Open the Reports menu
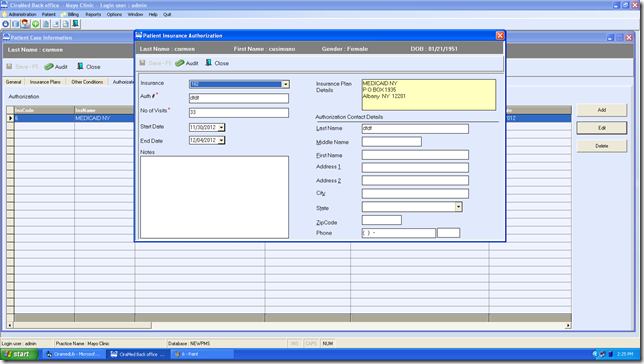Image resolution: width=644 pixels, height=364 pixels. pos(93,14)
